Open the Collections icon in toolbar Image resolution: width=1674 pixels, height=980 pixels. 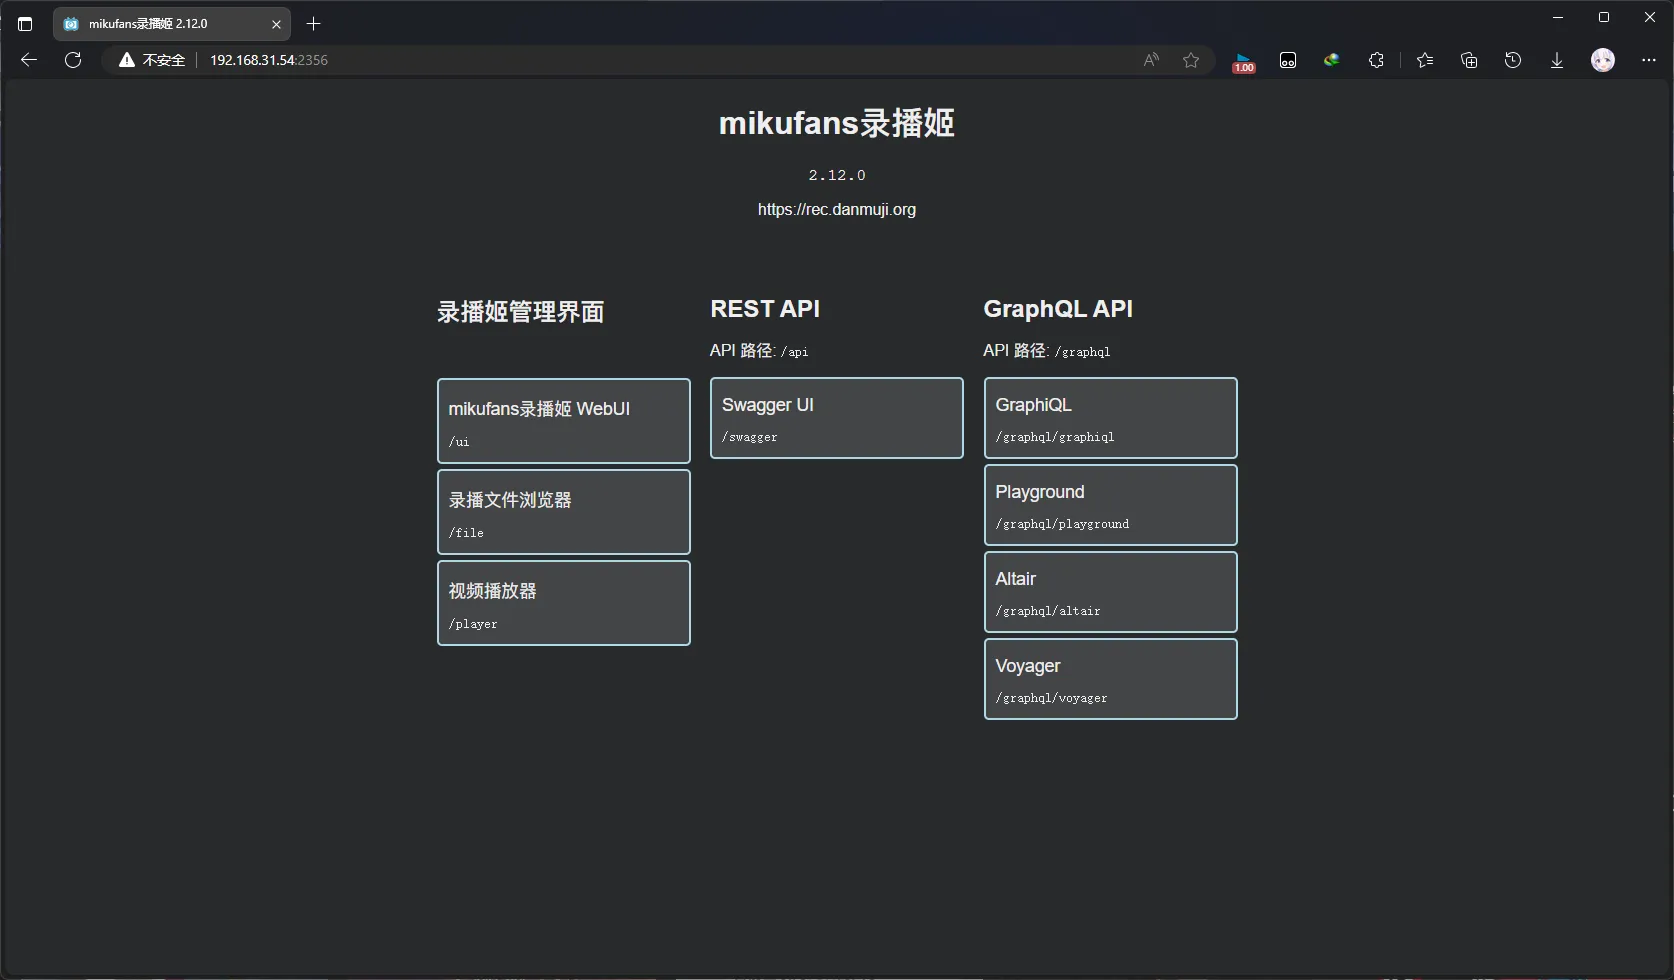(x=1469, y=60)
